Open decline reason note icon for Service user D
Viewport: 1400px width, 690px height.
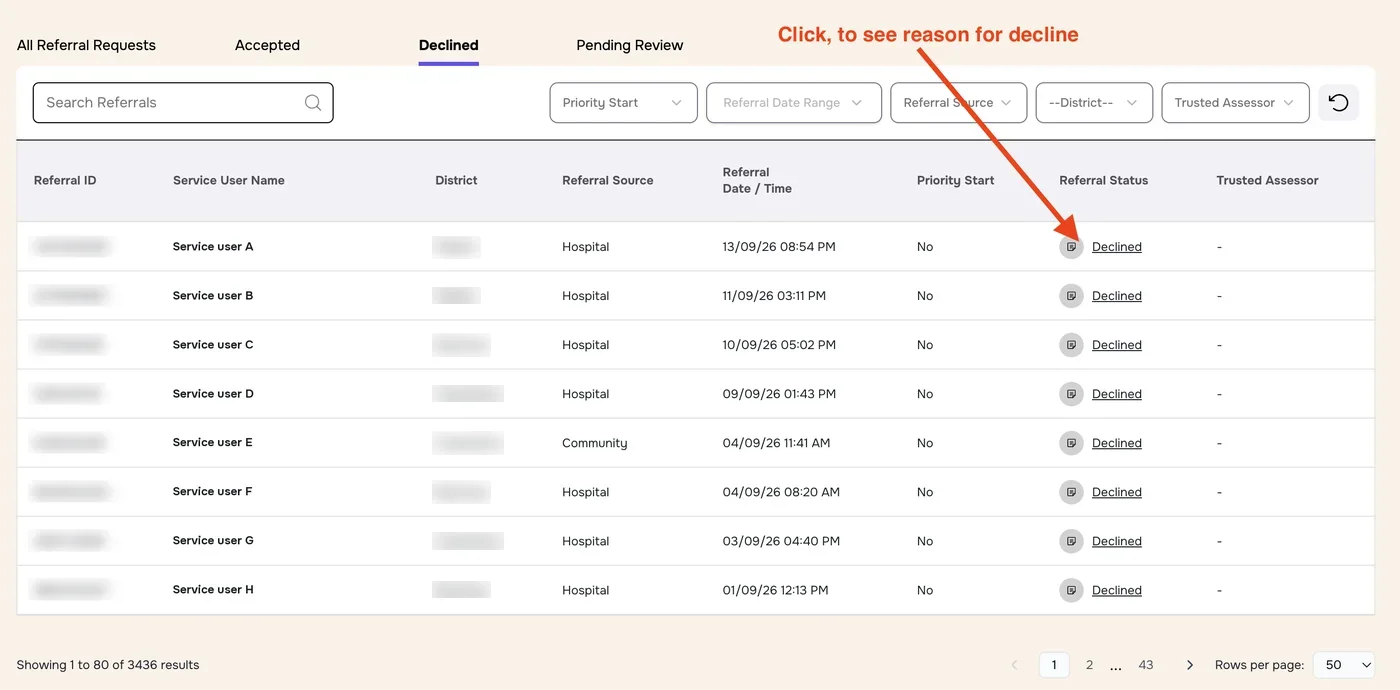click(1071, 393)
